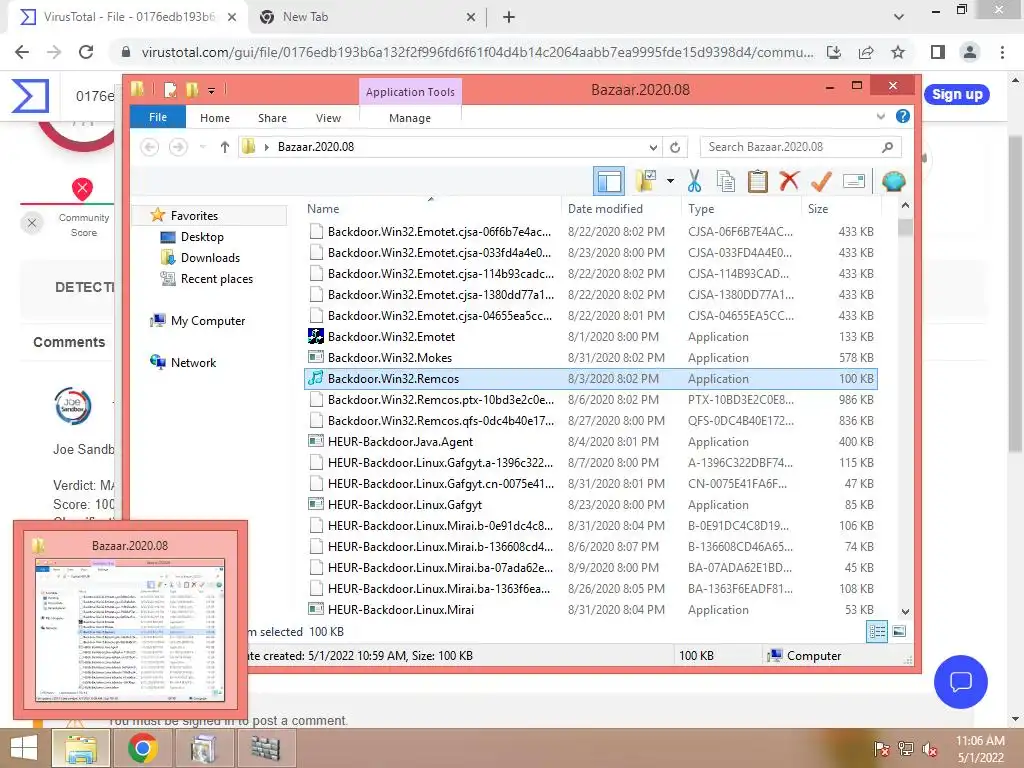Click the orange checkmark Properties icon
Viewport: 1024px width, 768px height.
pyautogui.click(x=821, y=181)
